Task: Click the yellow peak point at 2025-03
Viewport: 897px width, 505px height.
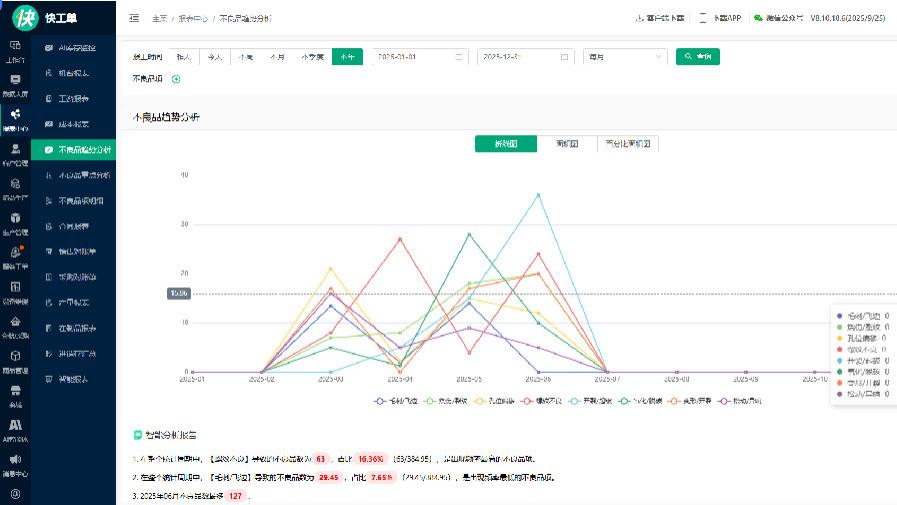Action: coord(331,268)
